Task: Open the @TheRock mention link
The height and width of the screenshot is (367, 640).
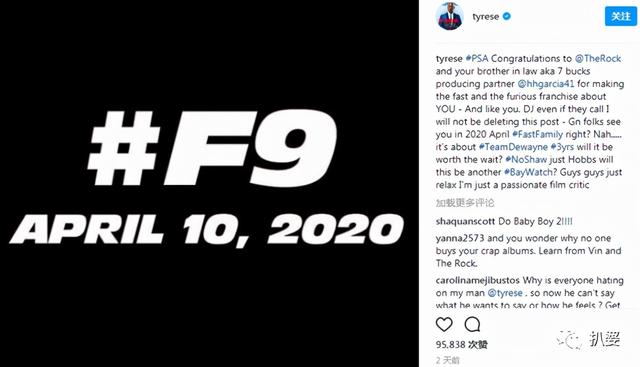Action: 598,58
